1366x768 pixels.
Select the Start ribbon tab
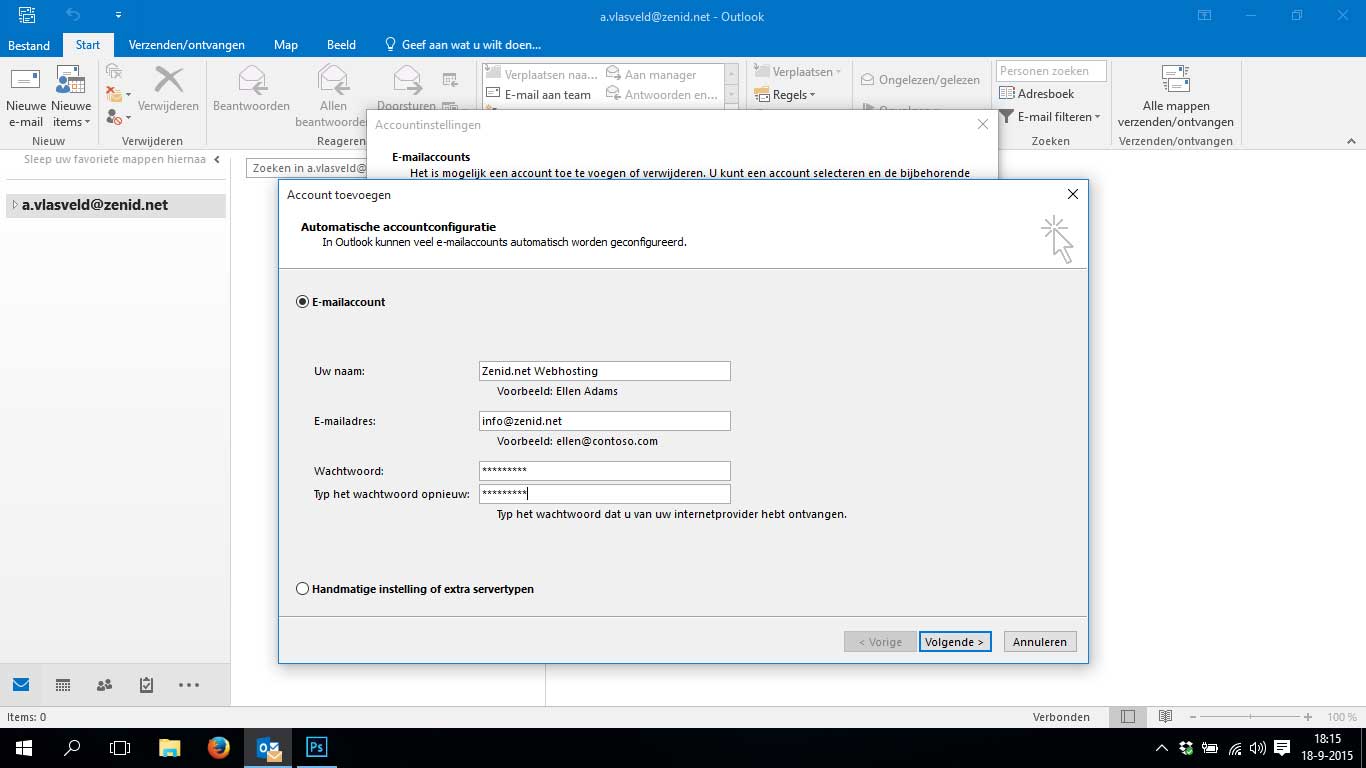click(x=88, y=45)
